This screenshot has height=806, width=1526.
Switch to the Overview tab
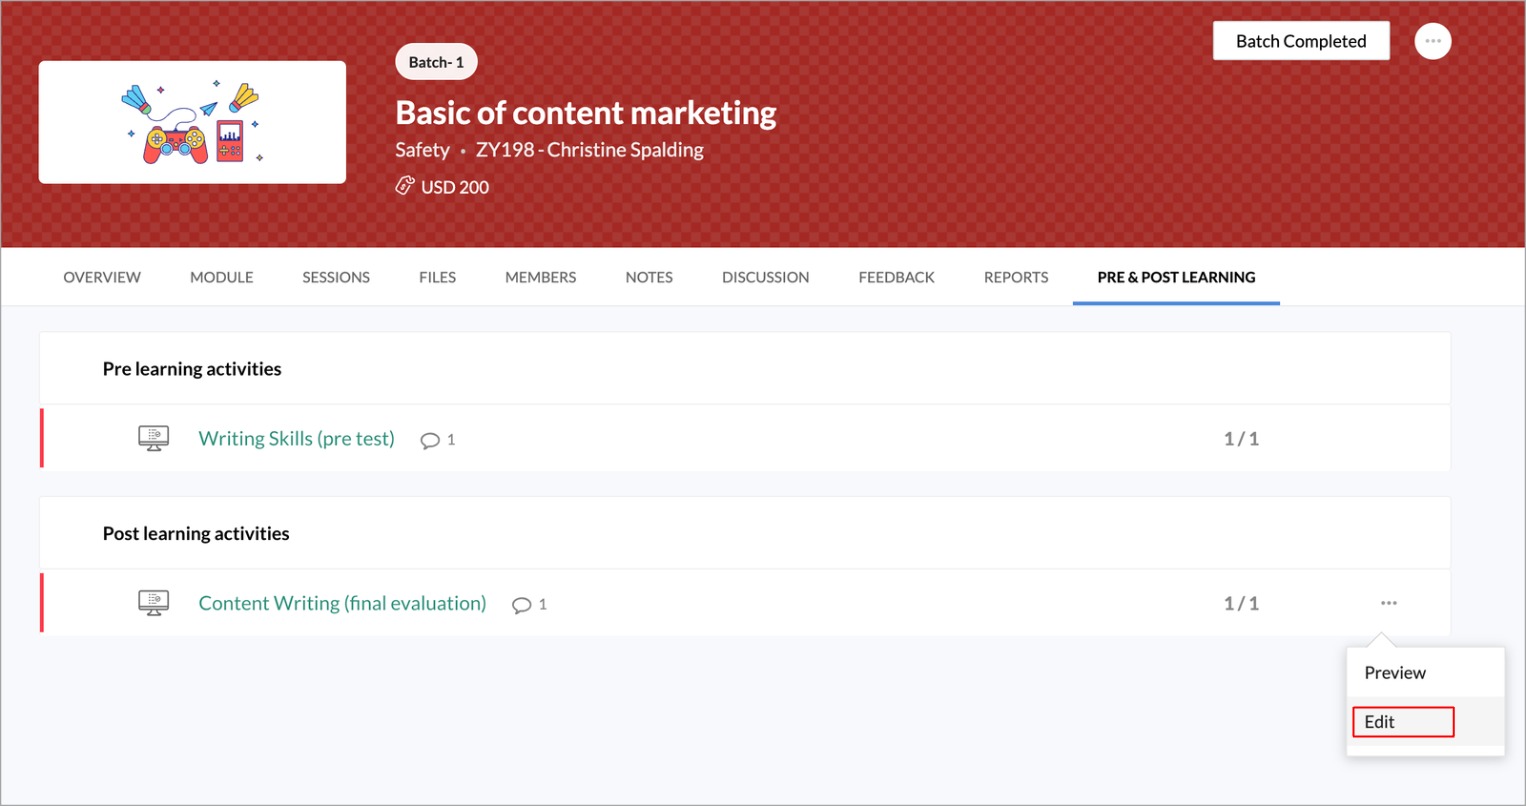click(102, 277)
